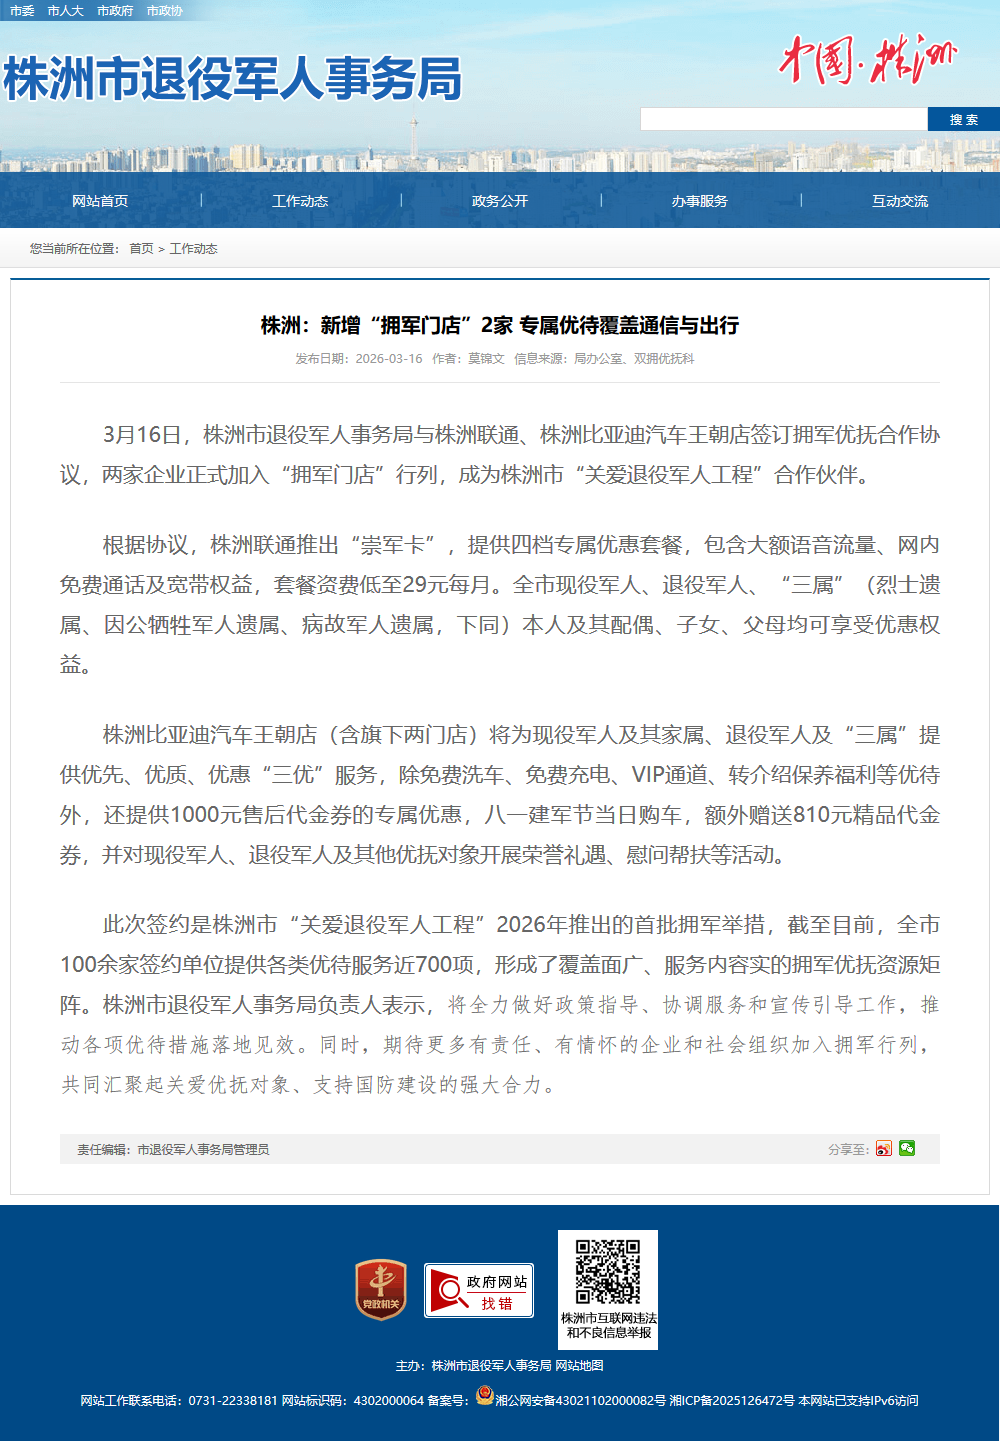
Task: Share article via WeChat icon
Action: (907, 1148)
